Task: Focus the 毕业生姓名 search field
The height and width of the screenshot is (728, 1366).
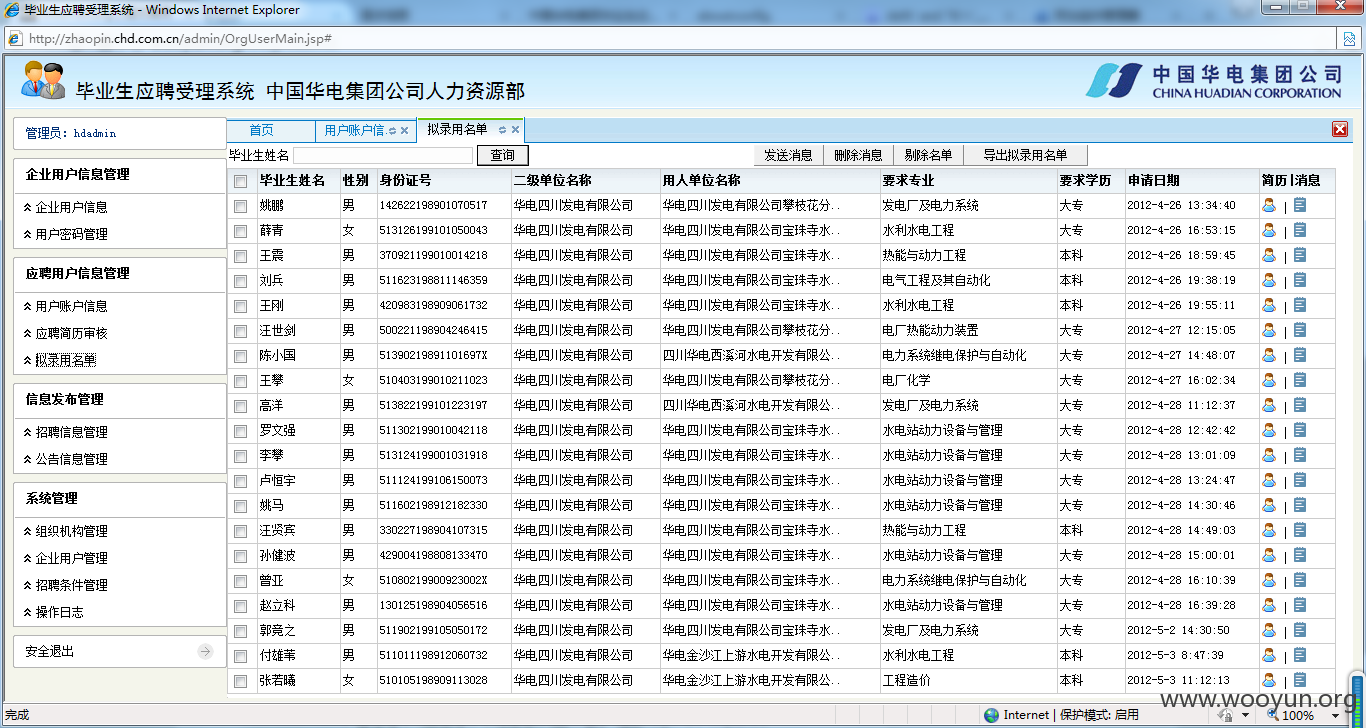Action: pos(382,156)
